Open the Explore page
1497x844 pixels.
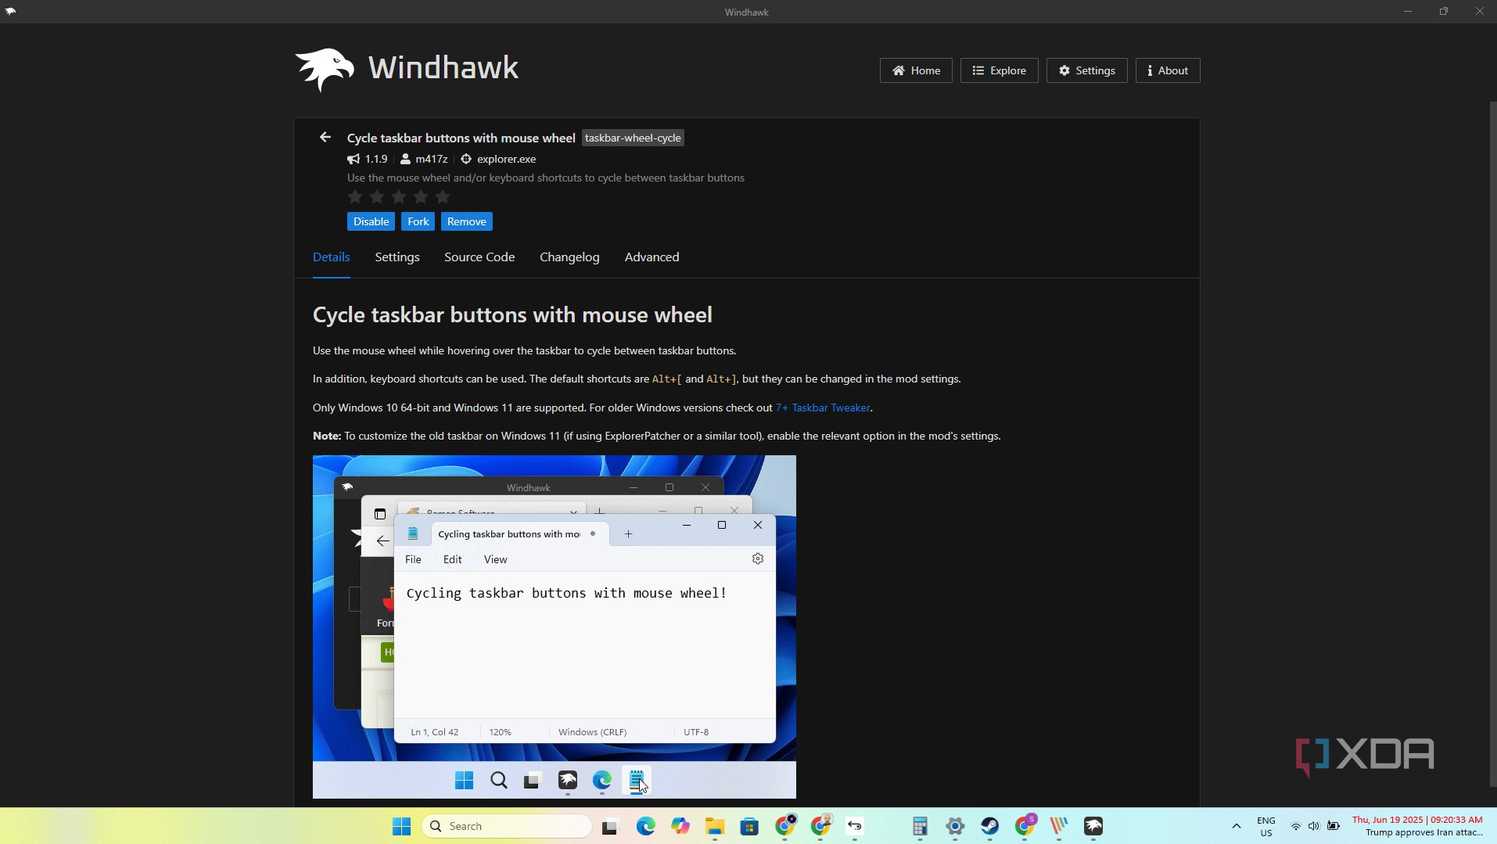pyautogui.click(x=999, y=70)
